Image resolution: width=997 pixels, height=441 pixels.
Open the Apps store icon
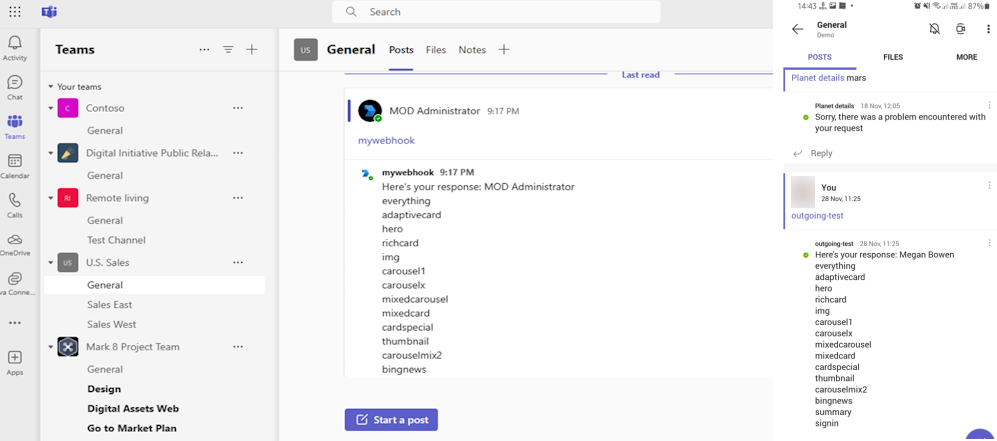[15, 363]
